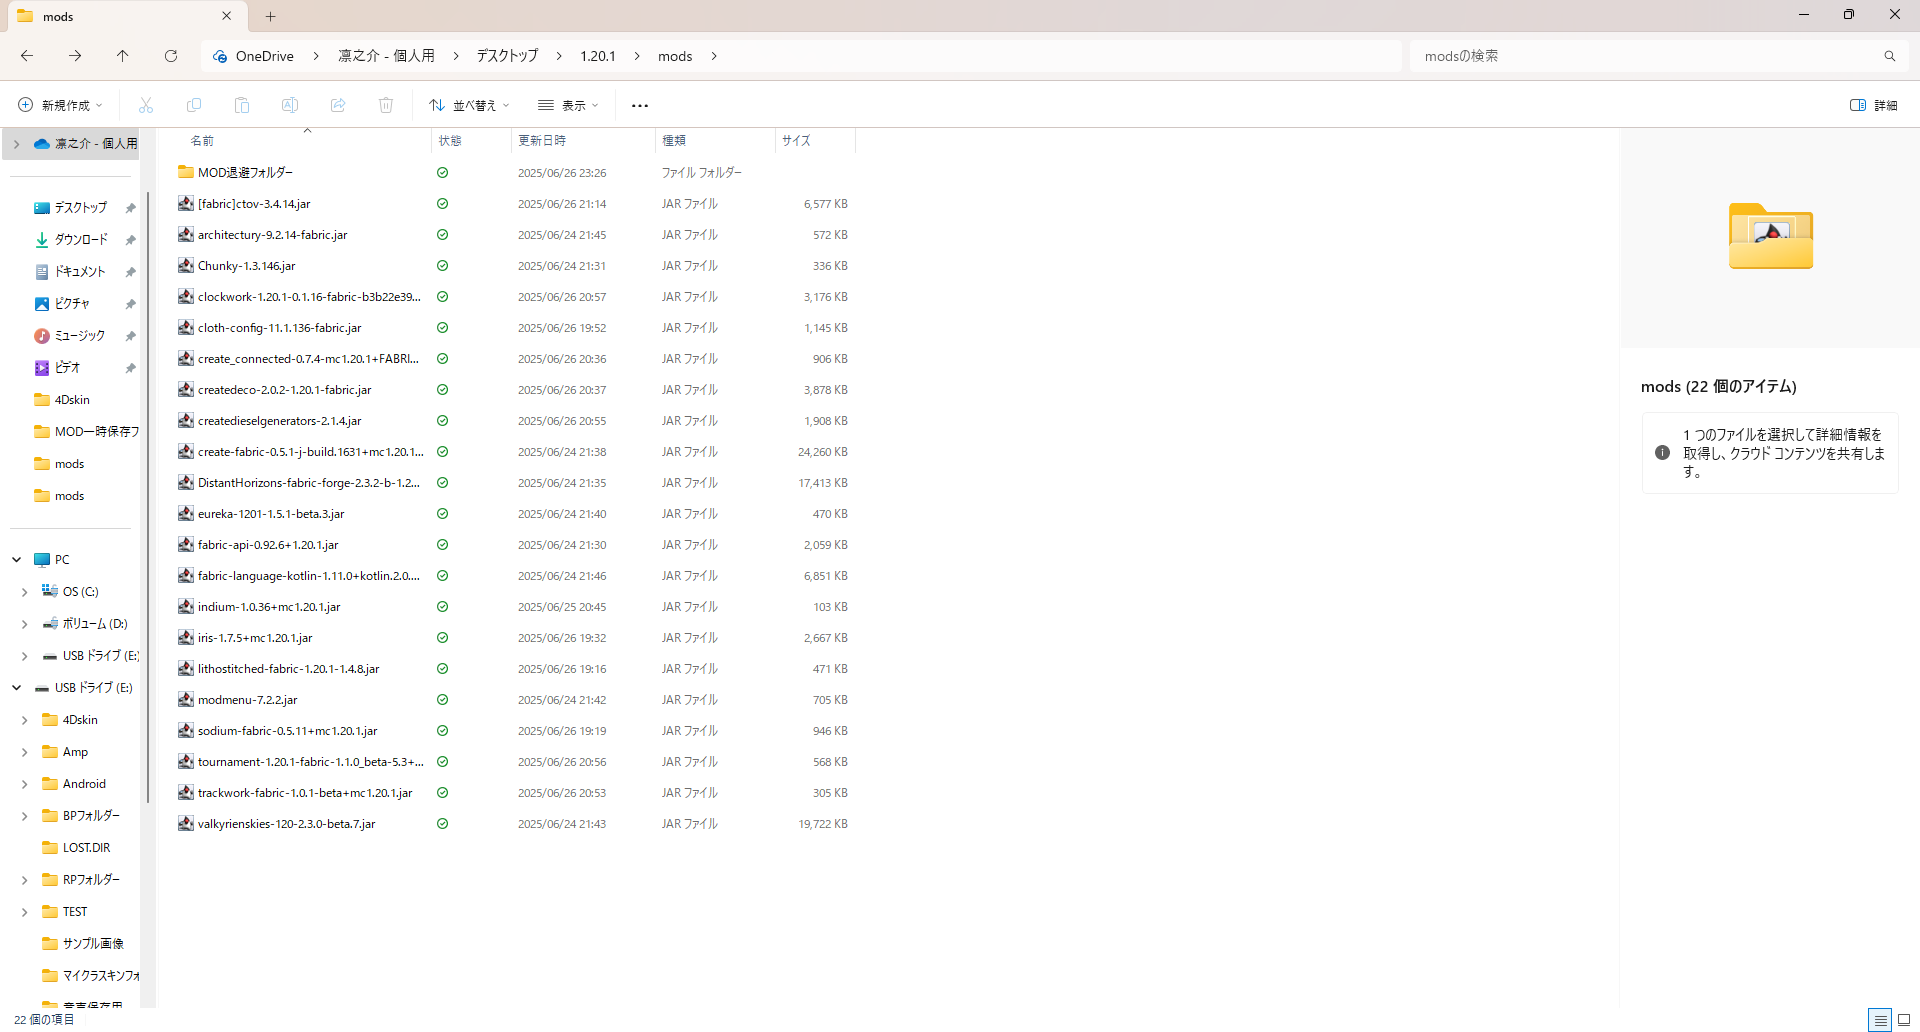Collapse the PC tree node

[17, 560]
